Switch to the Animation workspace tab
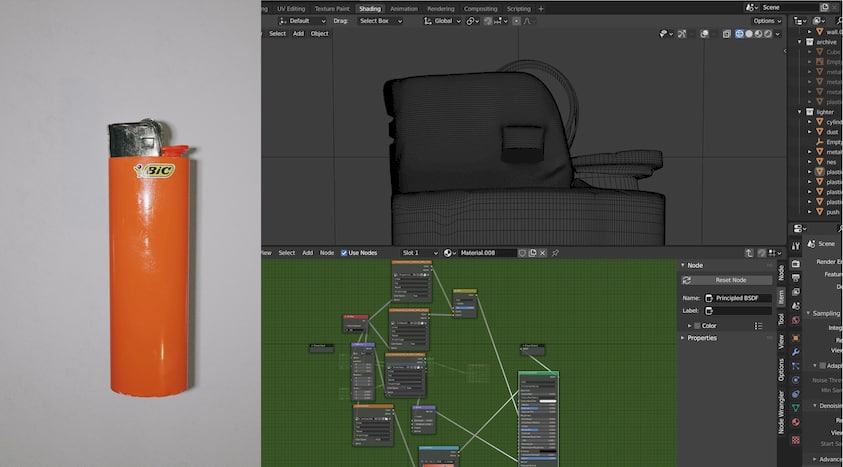The image size is (843, 467). click(404, 9)
